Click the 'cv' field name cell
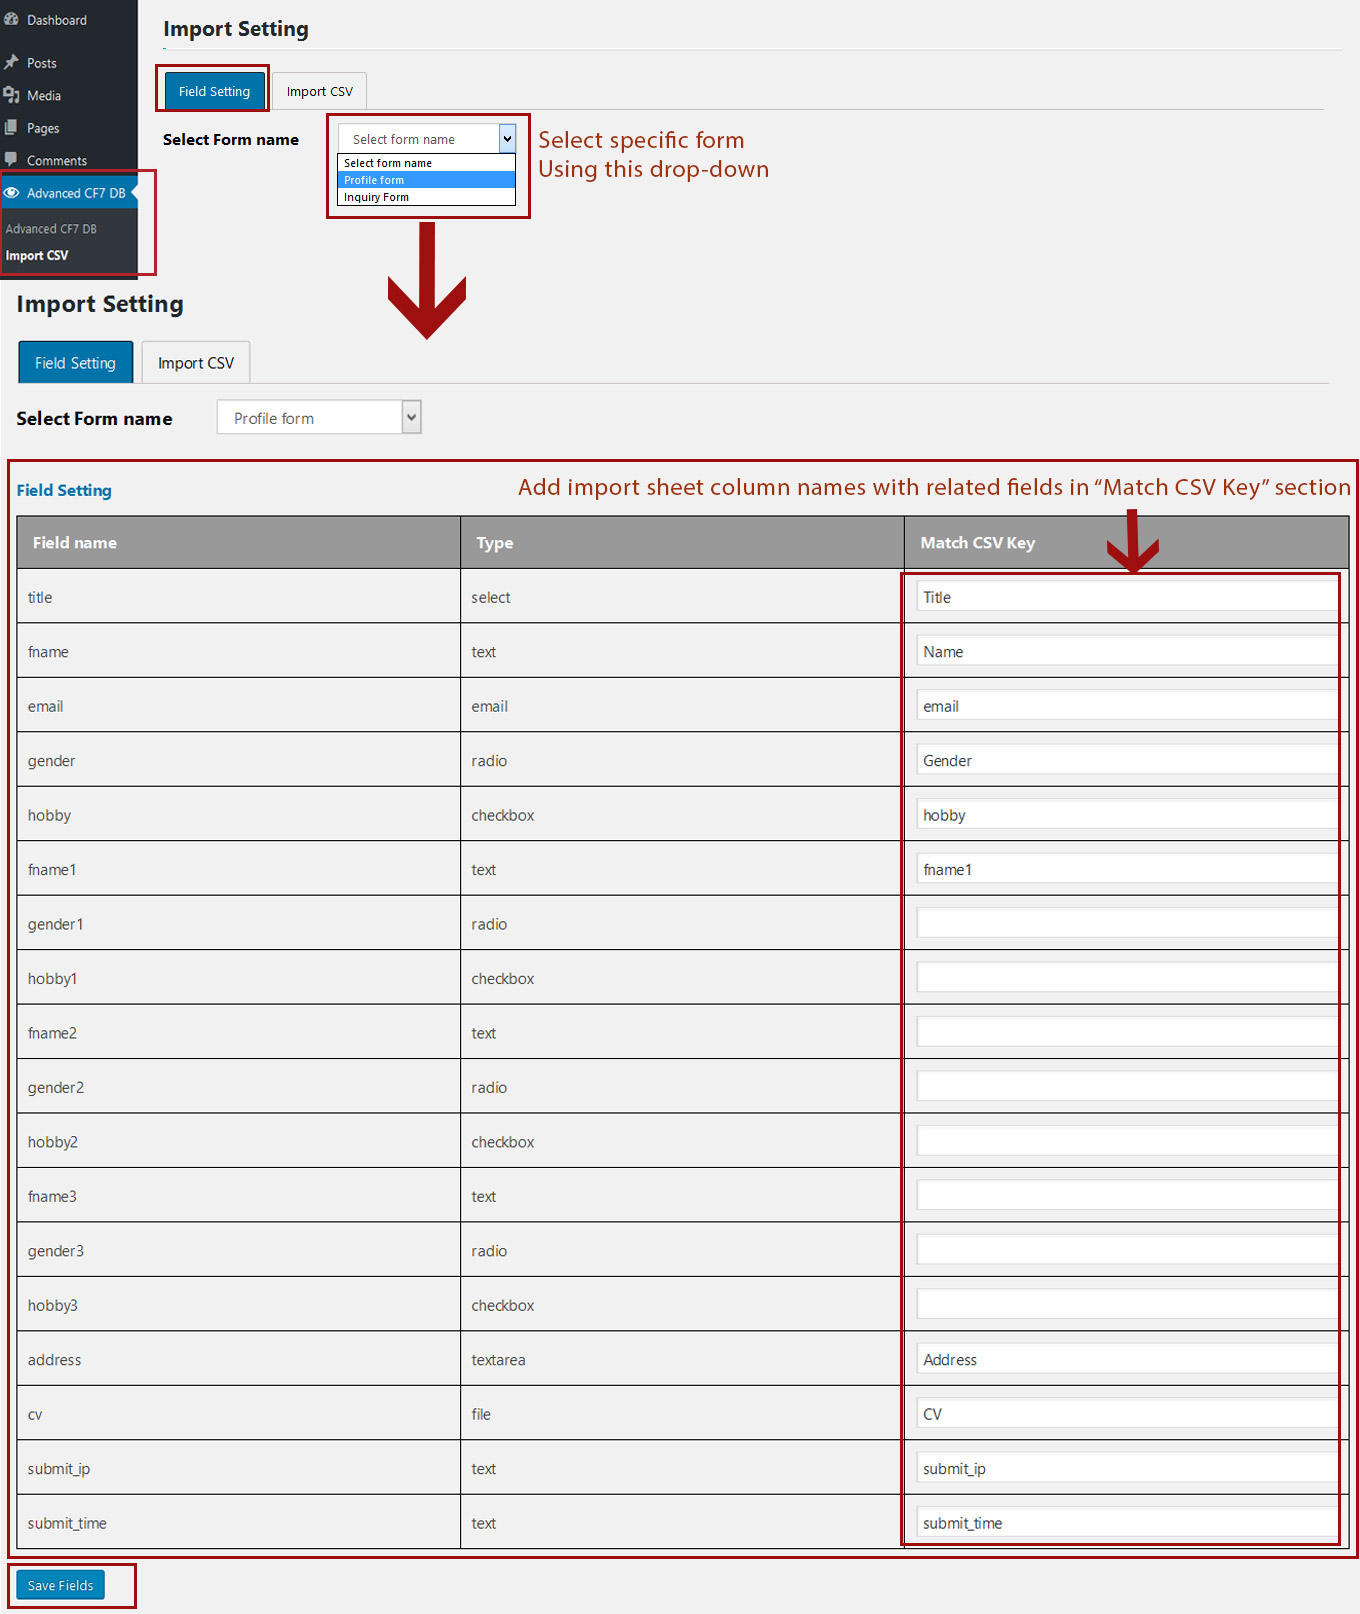The height and width of the screenshot is (1614, 1360). (x=239, y=1413)
